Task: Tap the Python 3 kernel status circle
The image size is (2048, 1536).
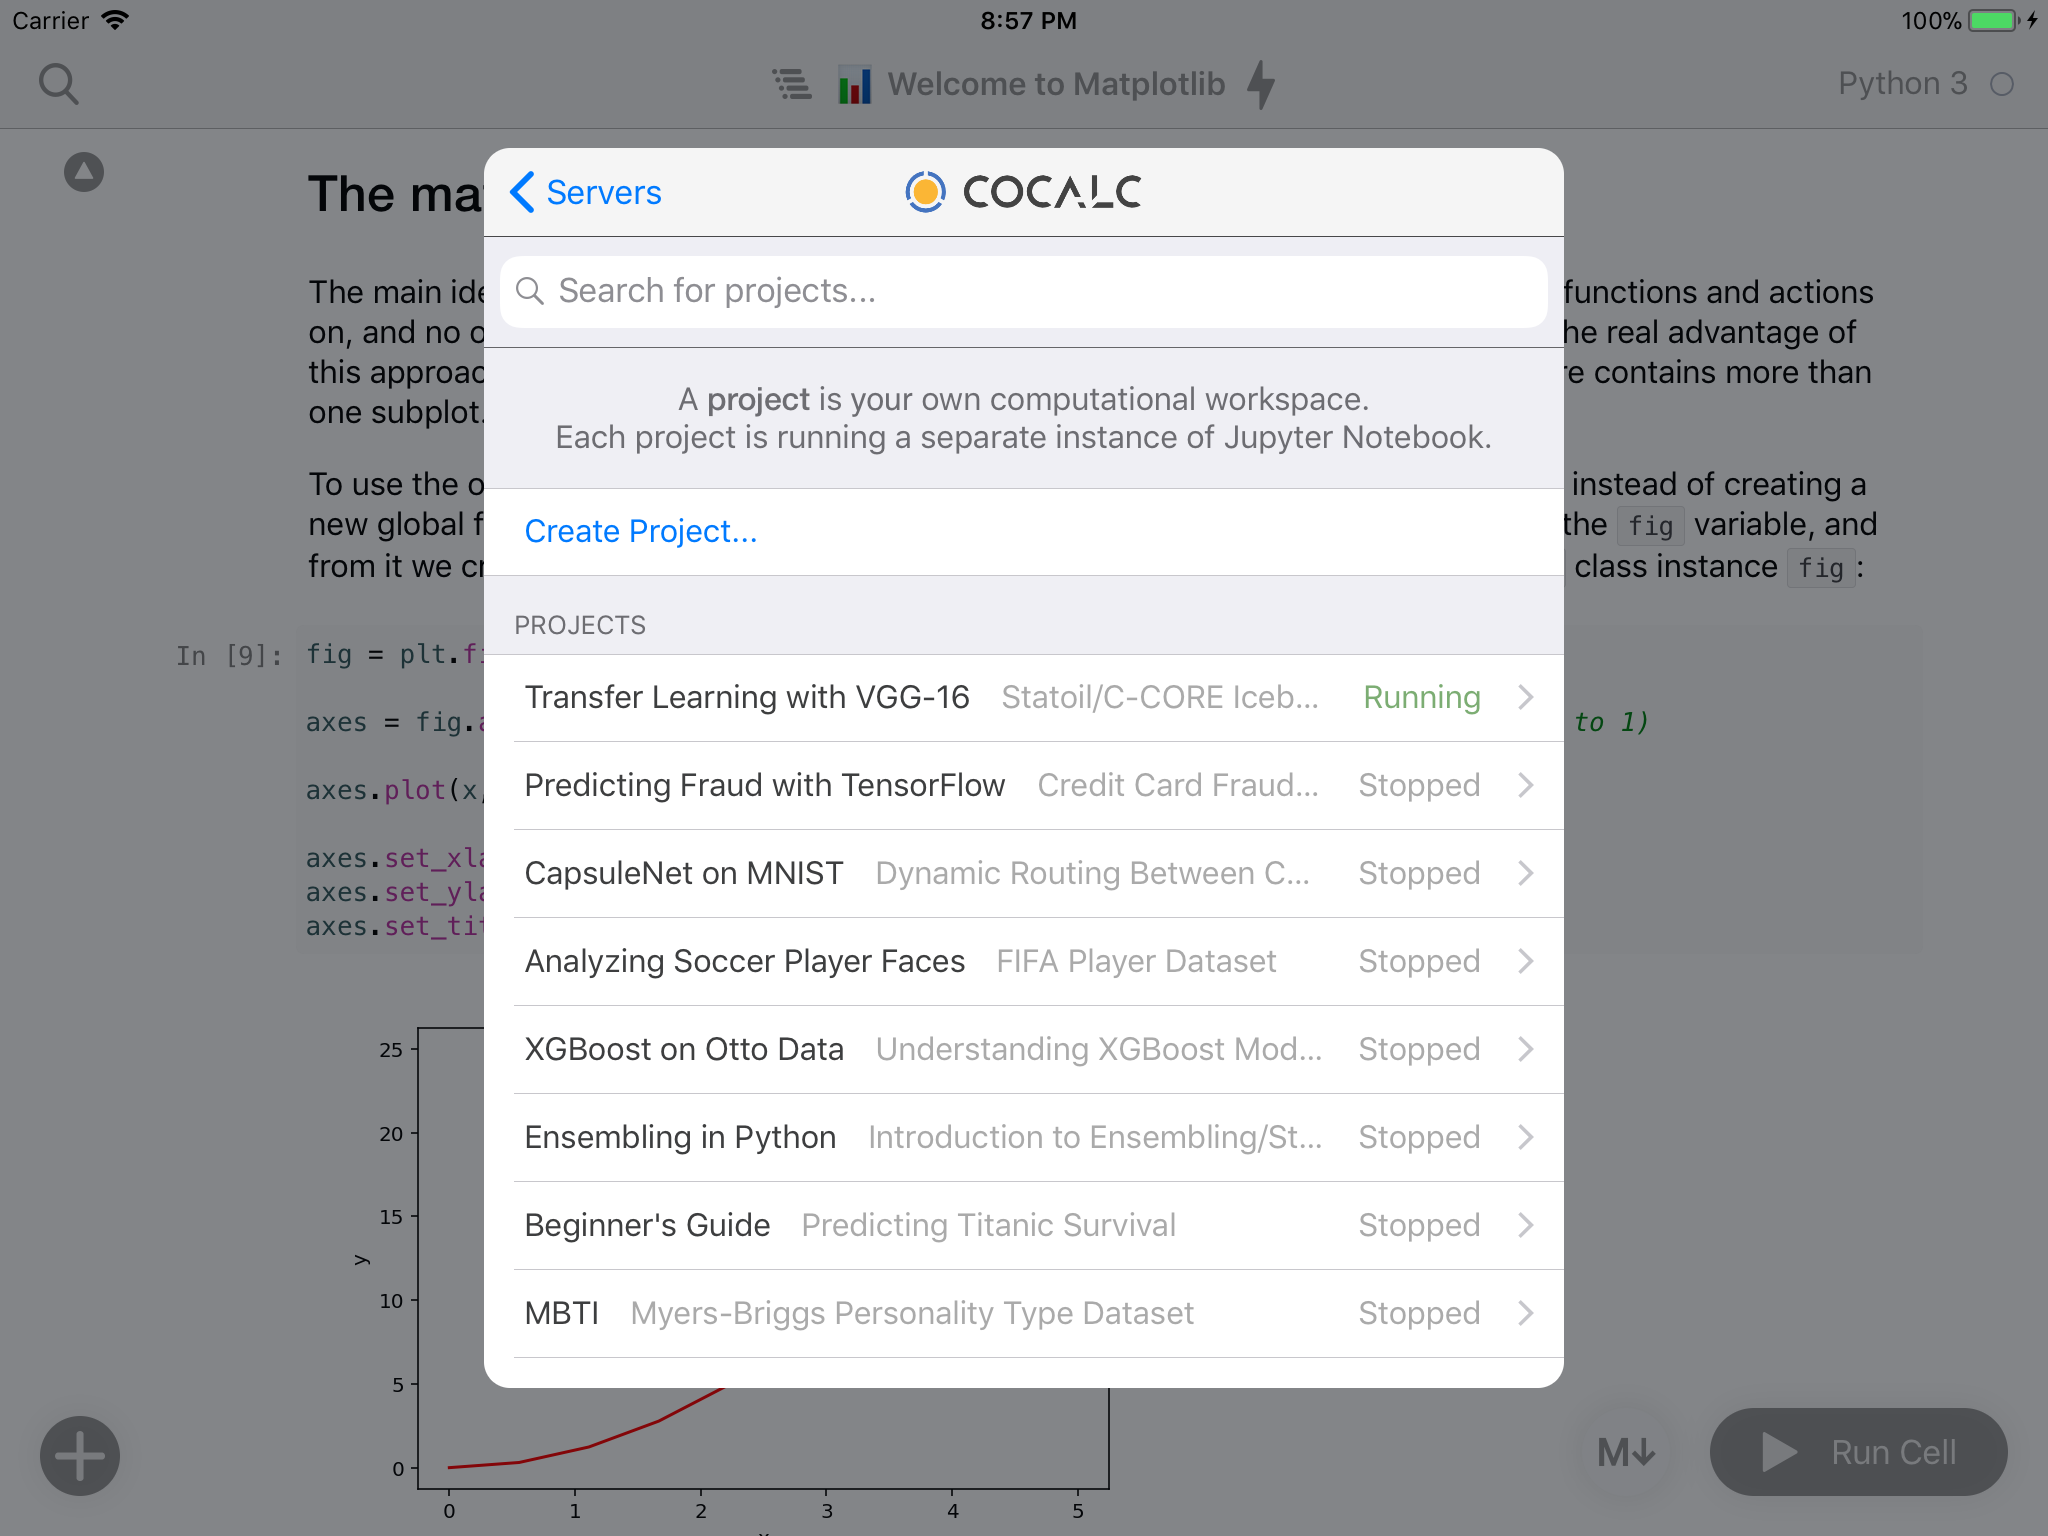Action: [2002, 85]
